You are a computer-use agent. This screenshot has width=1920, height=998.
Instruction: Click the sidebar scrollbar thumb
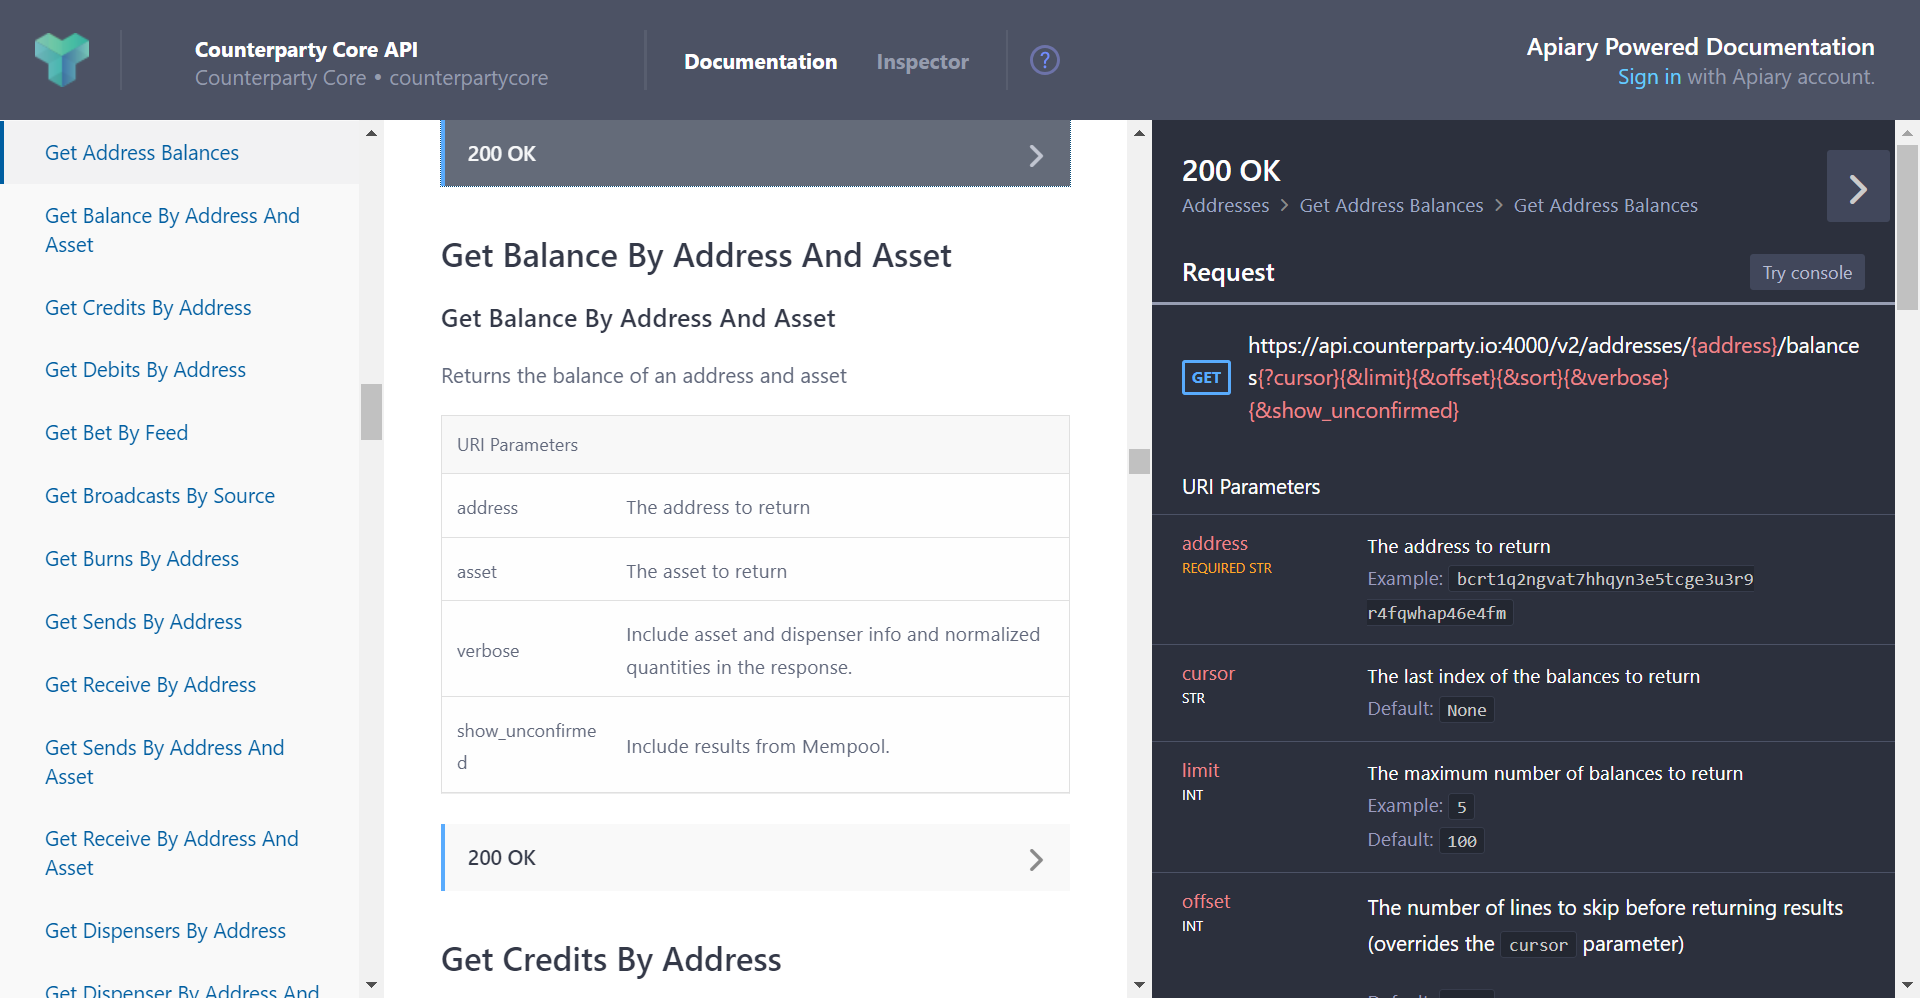371,411
